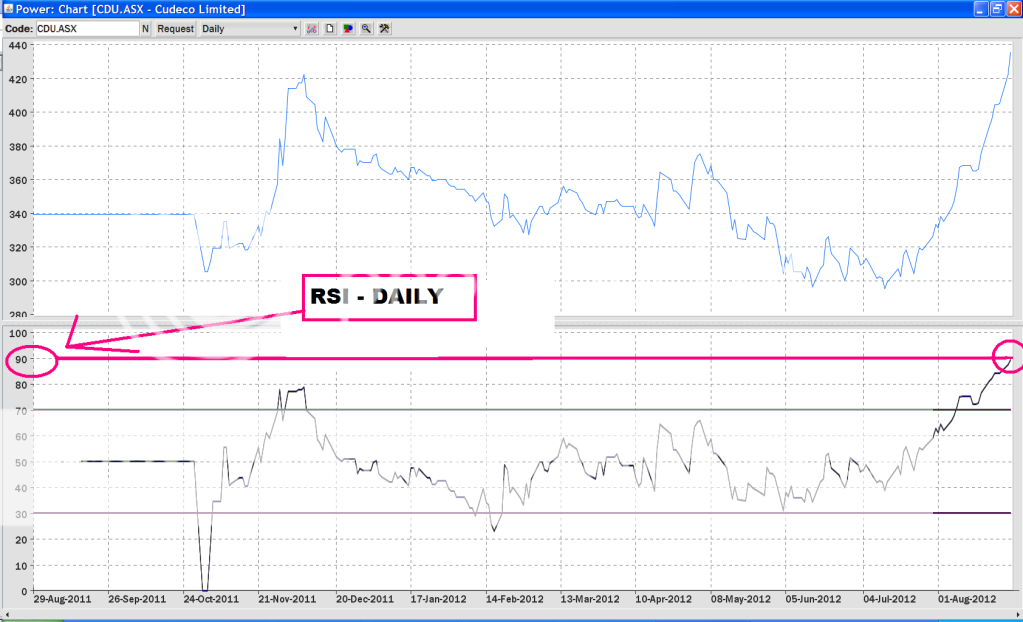Click the '24-Oct-2011' date label on the axis

point(211,599)
